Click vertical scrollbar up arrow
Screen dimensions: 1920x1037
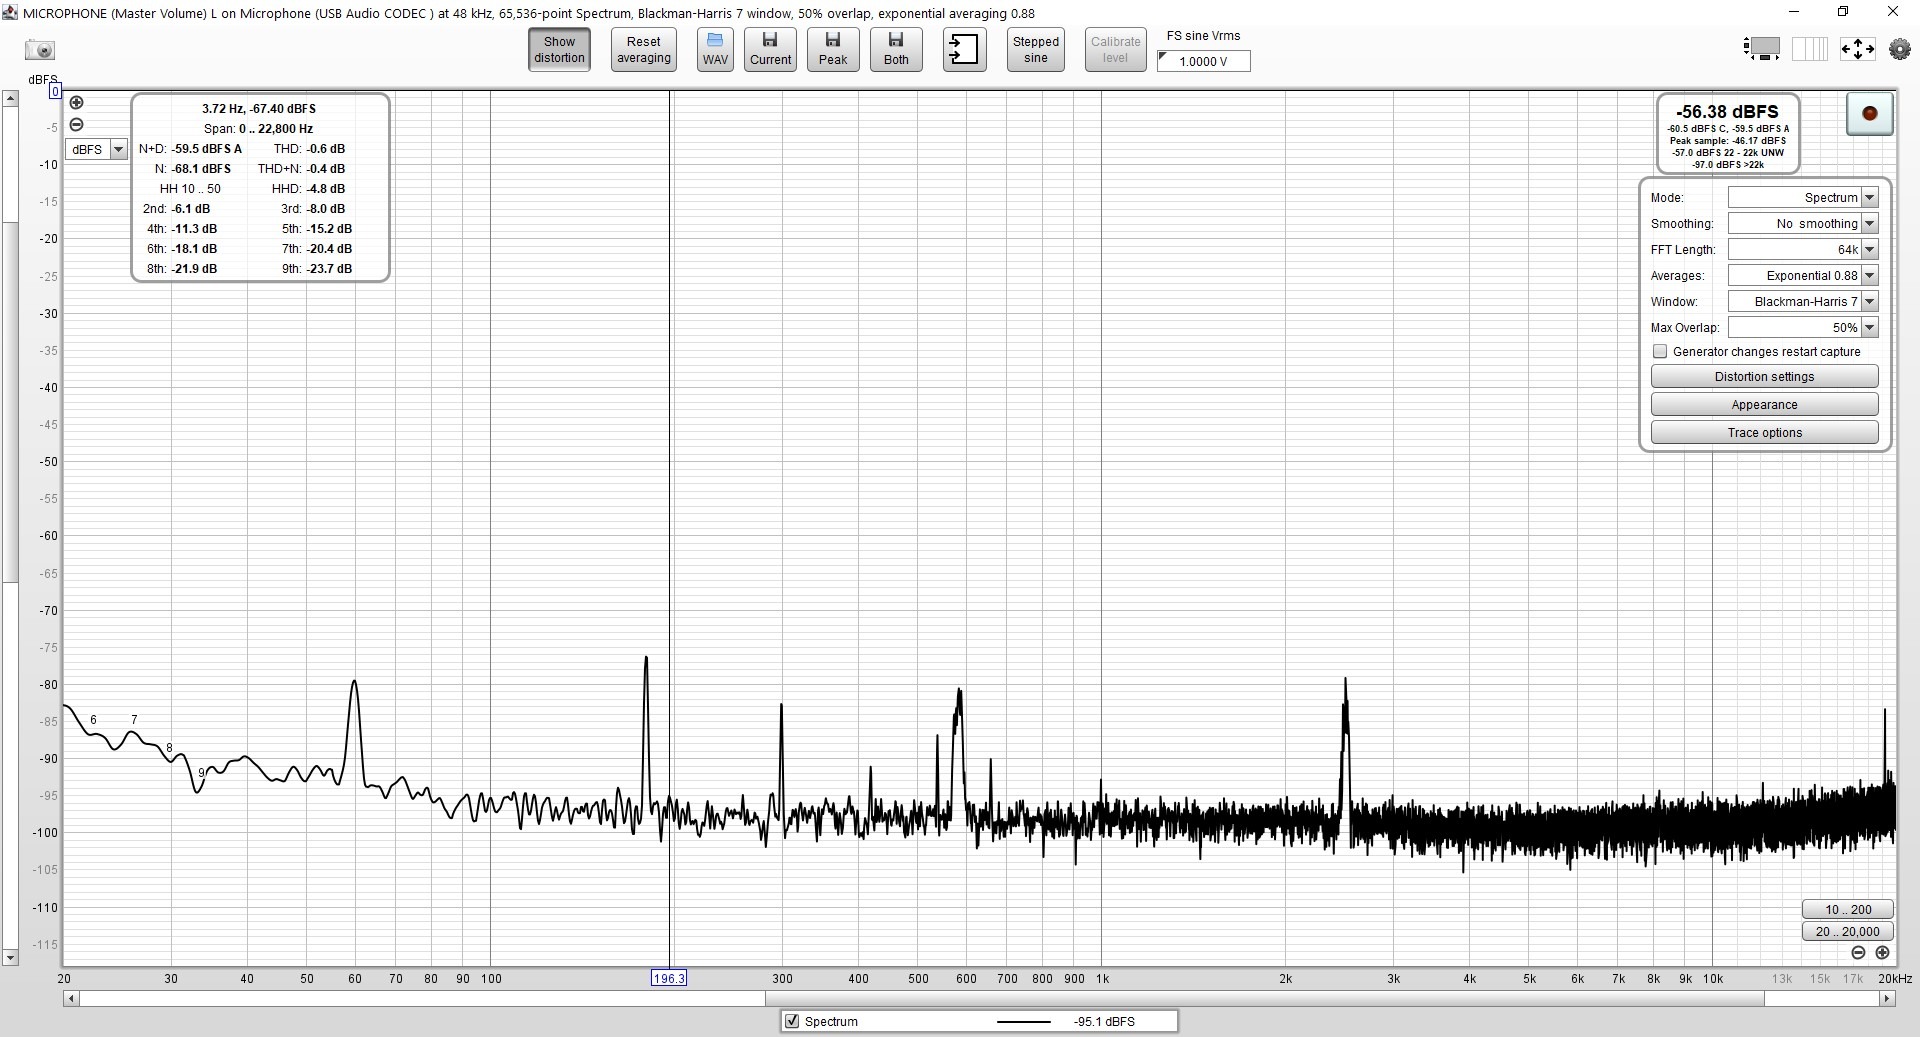pyautogui.click(x=10, y=98)
